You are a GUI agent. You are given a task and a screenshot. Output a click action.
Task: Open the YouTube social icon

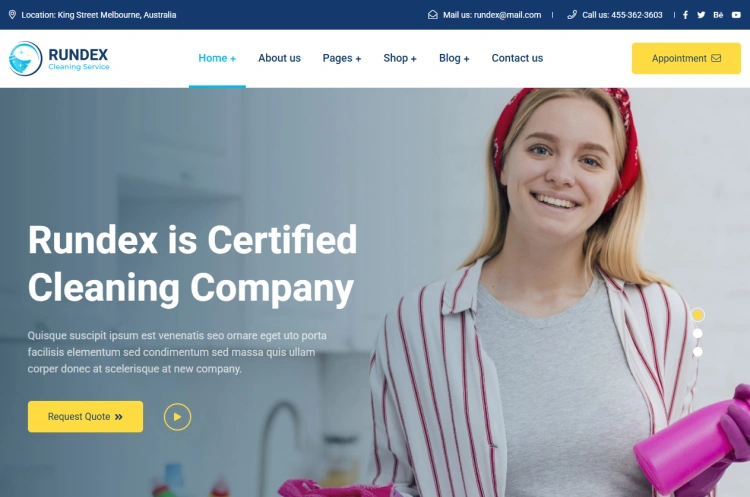coord(736,15)
